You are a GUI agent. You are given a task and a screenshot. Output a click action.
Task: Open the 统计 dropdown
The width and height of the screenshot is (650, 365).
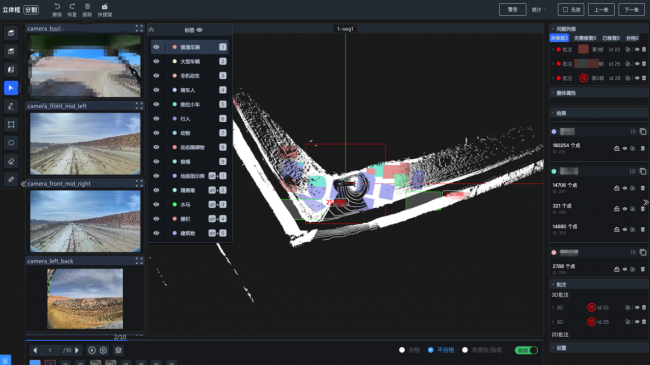pos(539,10)
